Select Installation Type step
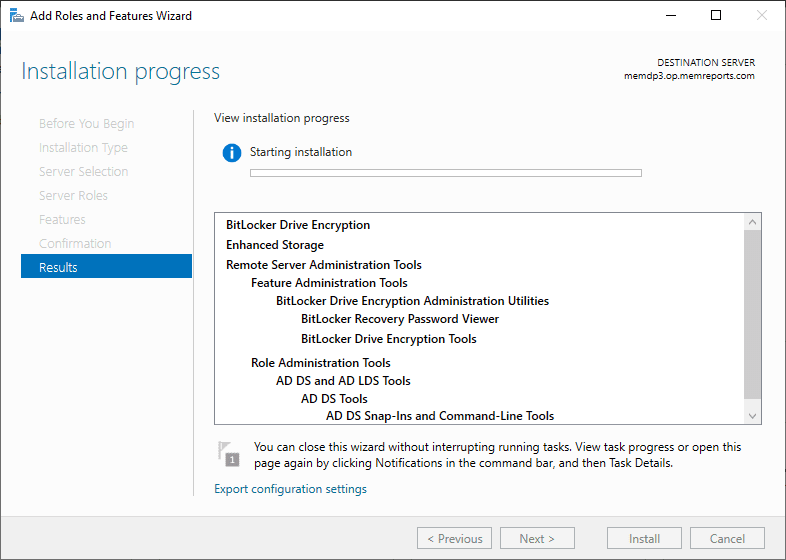The width and height of the screenshot is (786, 560). click(x=83, y=148)
